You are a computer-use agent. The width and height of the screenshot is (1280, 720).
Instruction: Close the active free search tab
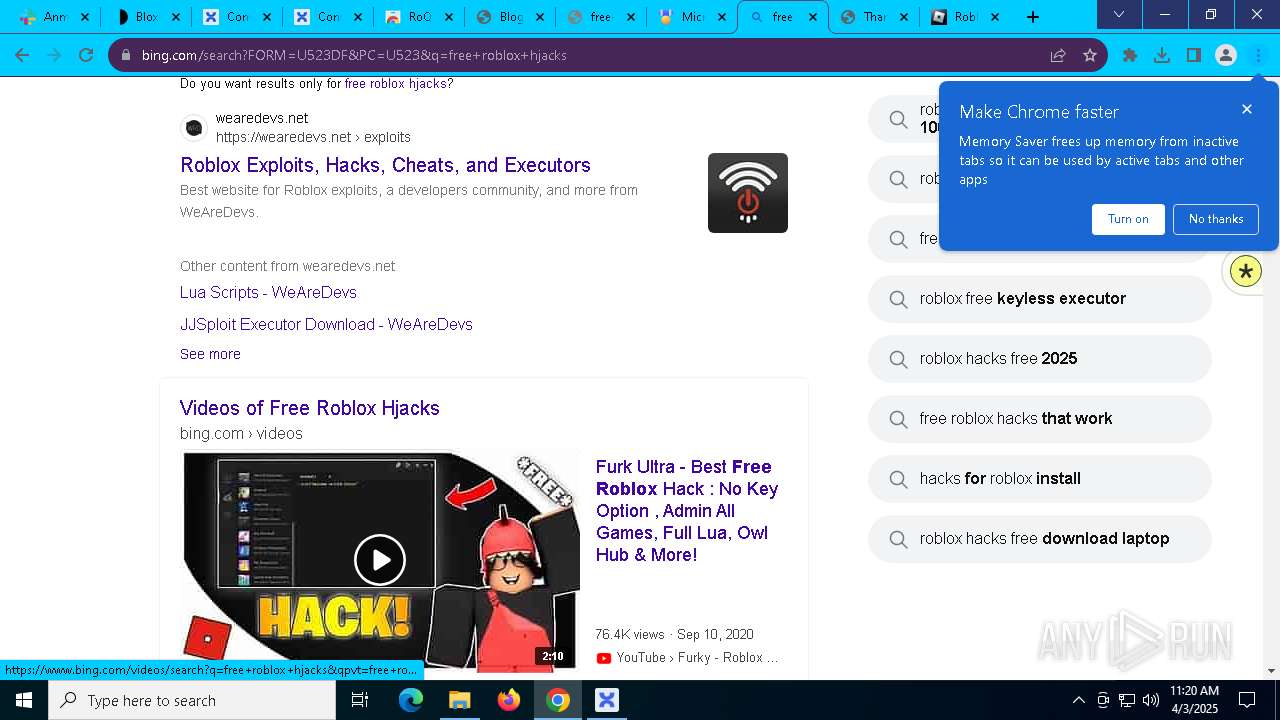[813, 17]
